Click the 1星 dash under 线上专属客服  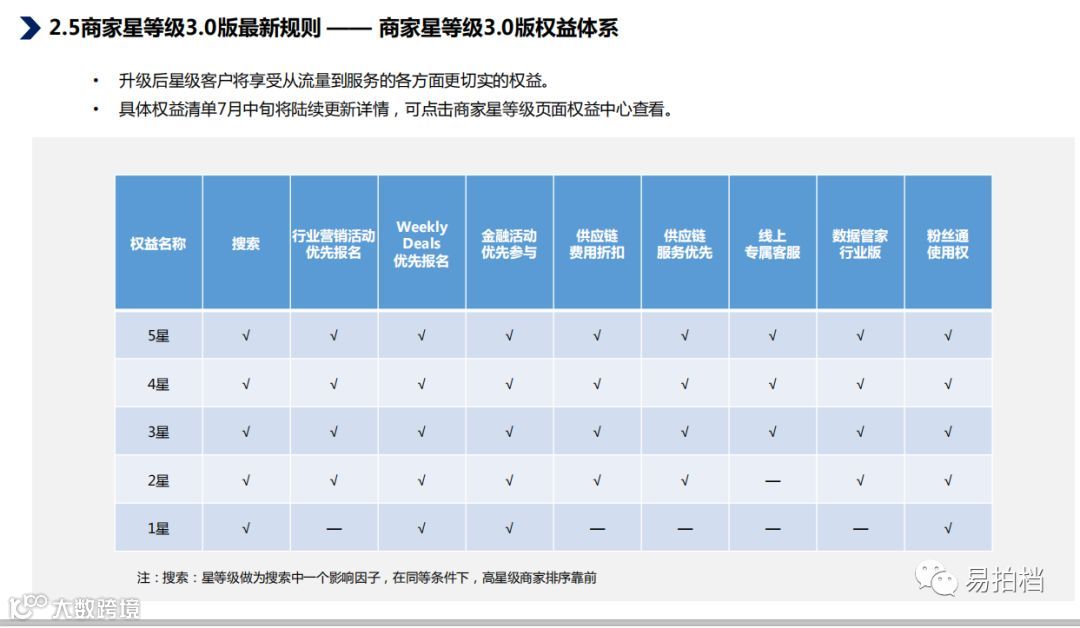(772, 529)
